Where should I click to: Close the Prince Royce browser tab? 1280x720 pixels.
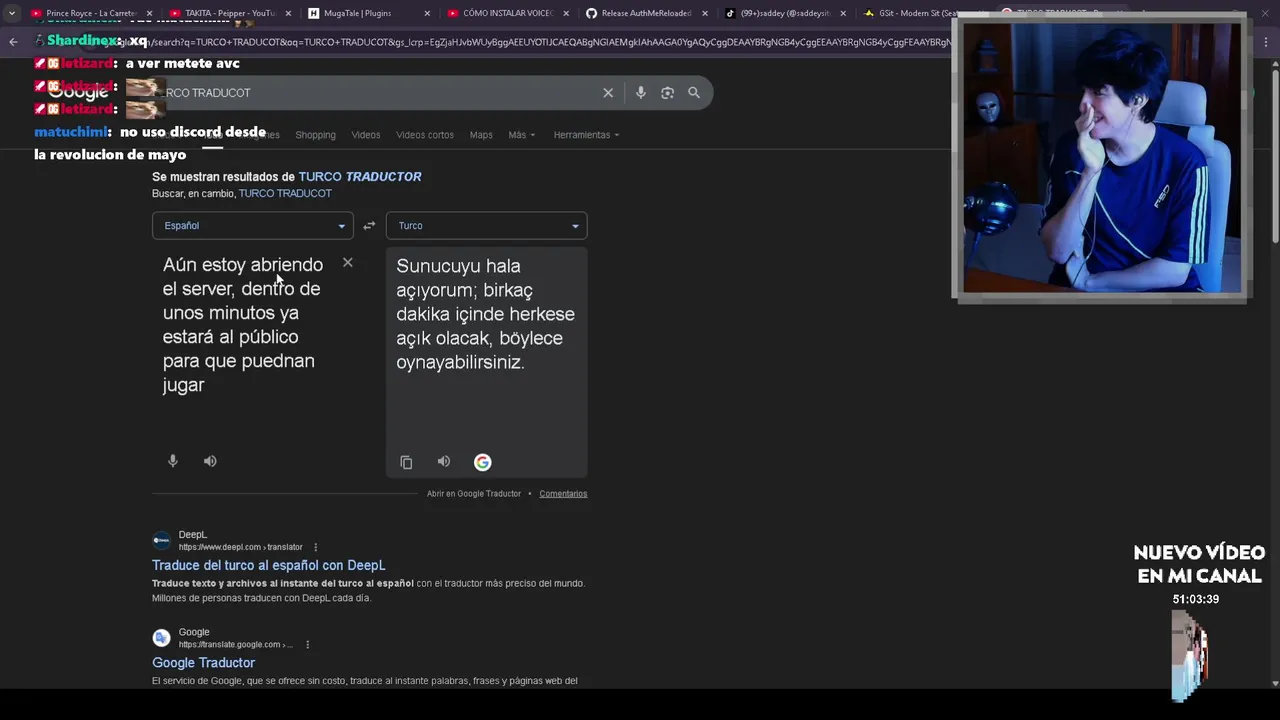click(x=149, y=14)
